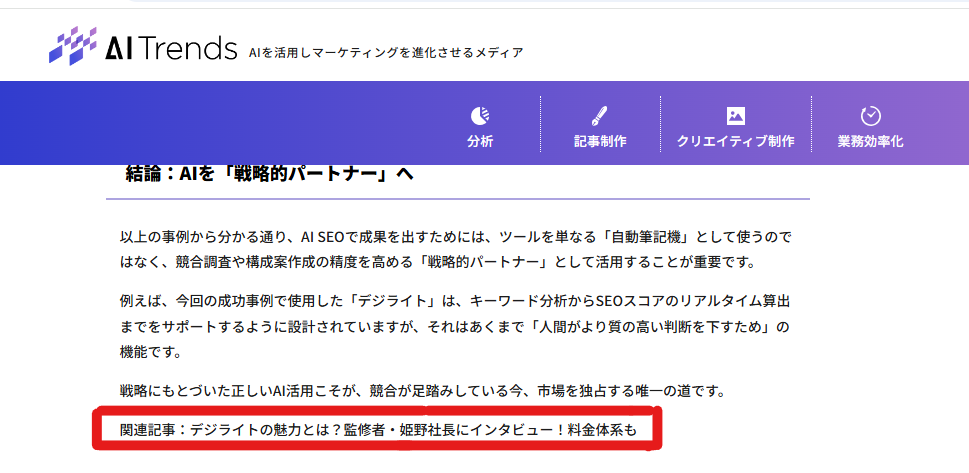Select the 記事制作 menu label
This screenshot has height=473, width=969.
click(600, 141)
